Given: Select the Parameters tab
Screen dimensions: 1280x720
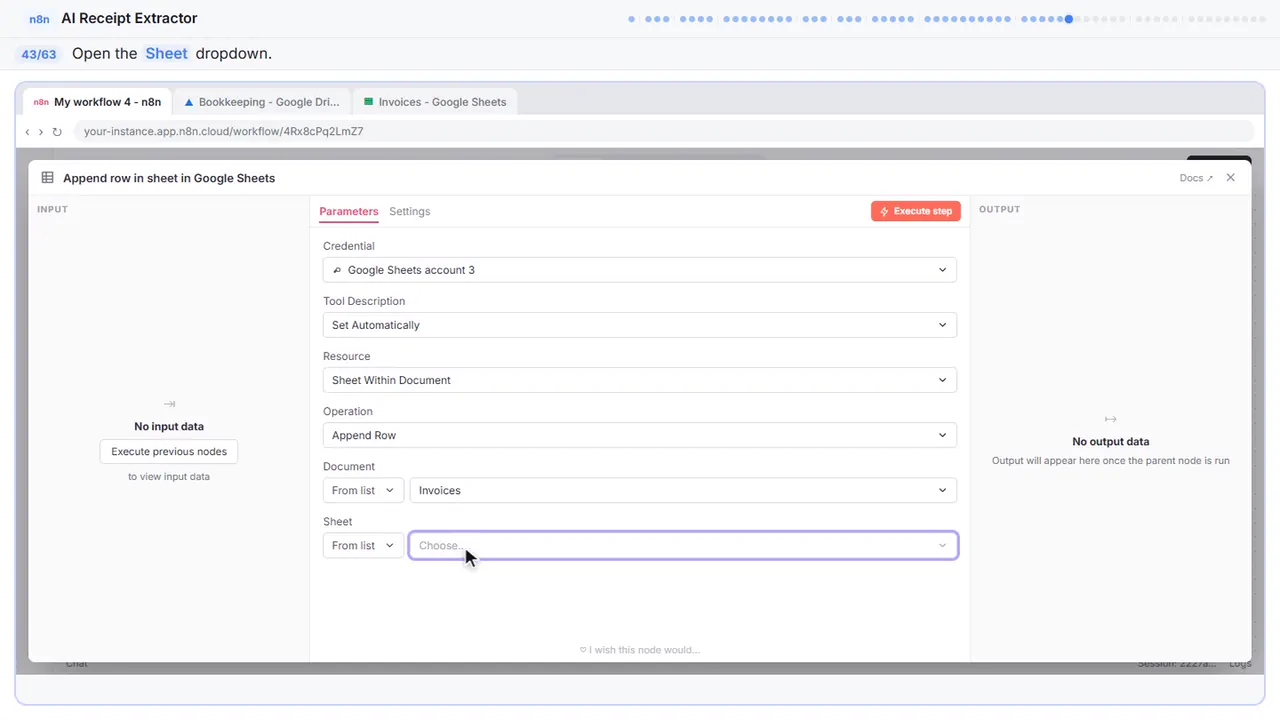Looking at the screenshot, I should [x=349, y=211].
